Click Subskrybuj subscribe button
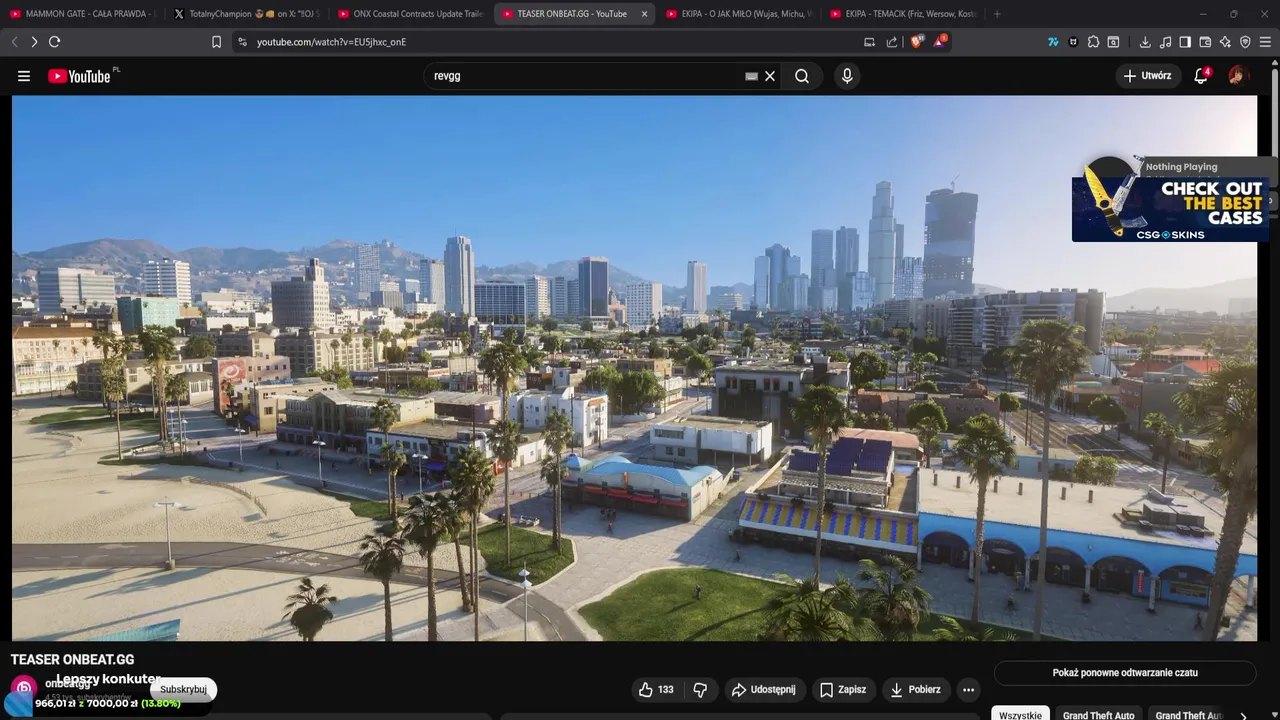This screenshot has height=720, width=1280. click(x=183, y=689)
